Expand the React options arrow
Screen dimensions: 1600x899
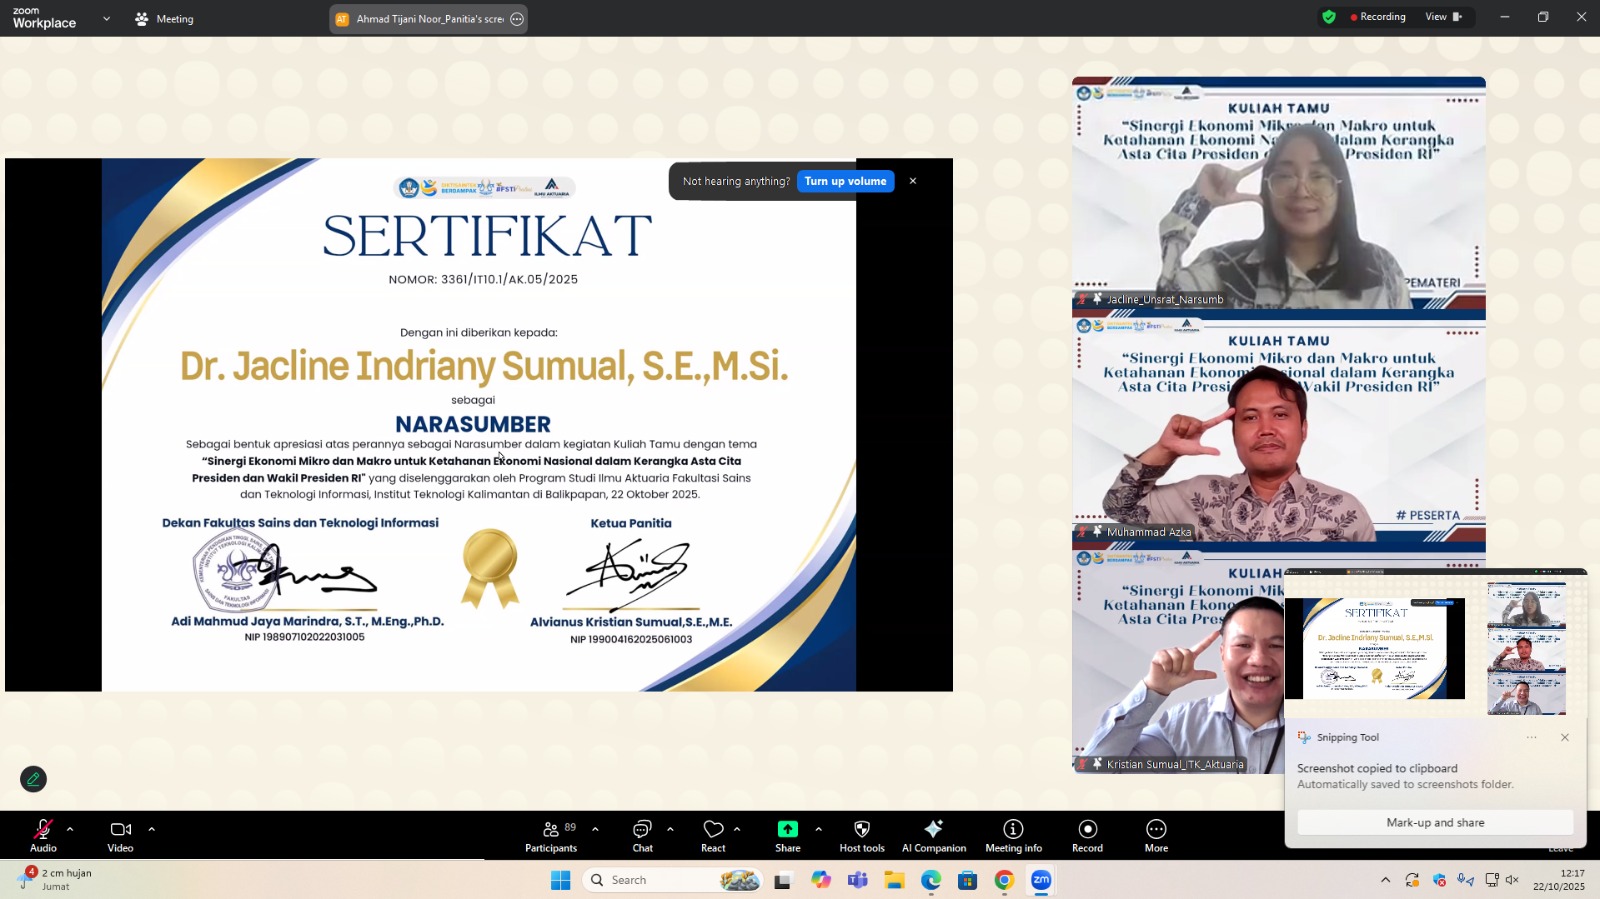coord(737,829)
